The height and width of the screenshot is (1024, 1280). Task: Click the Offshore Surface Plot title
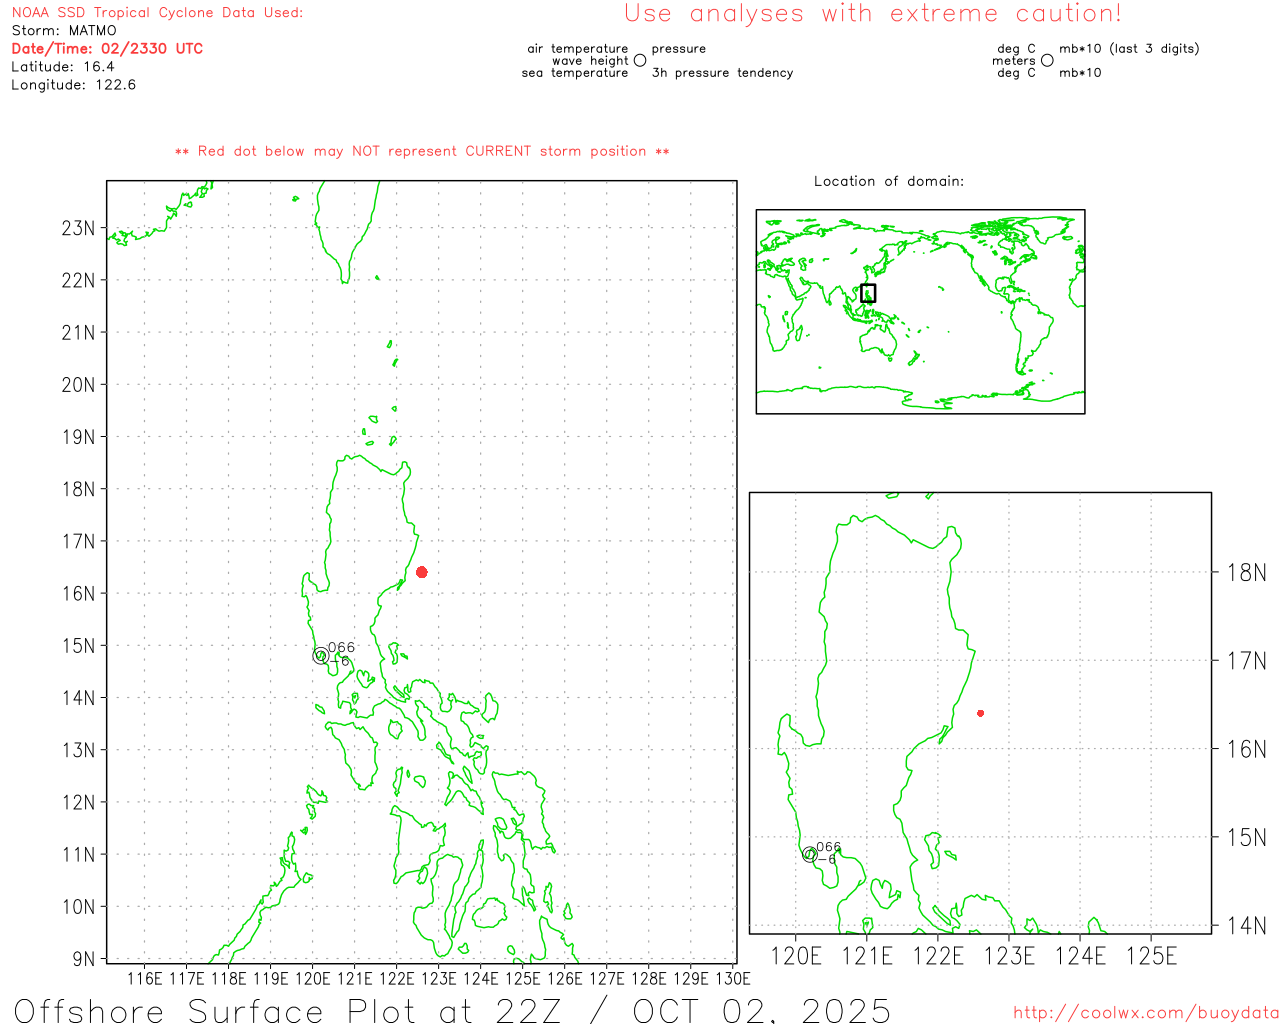pyautogui.click(x=452, y=1010)
